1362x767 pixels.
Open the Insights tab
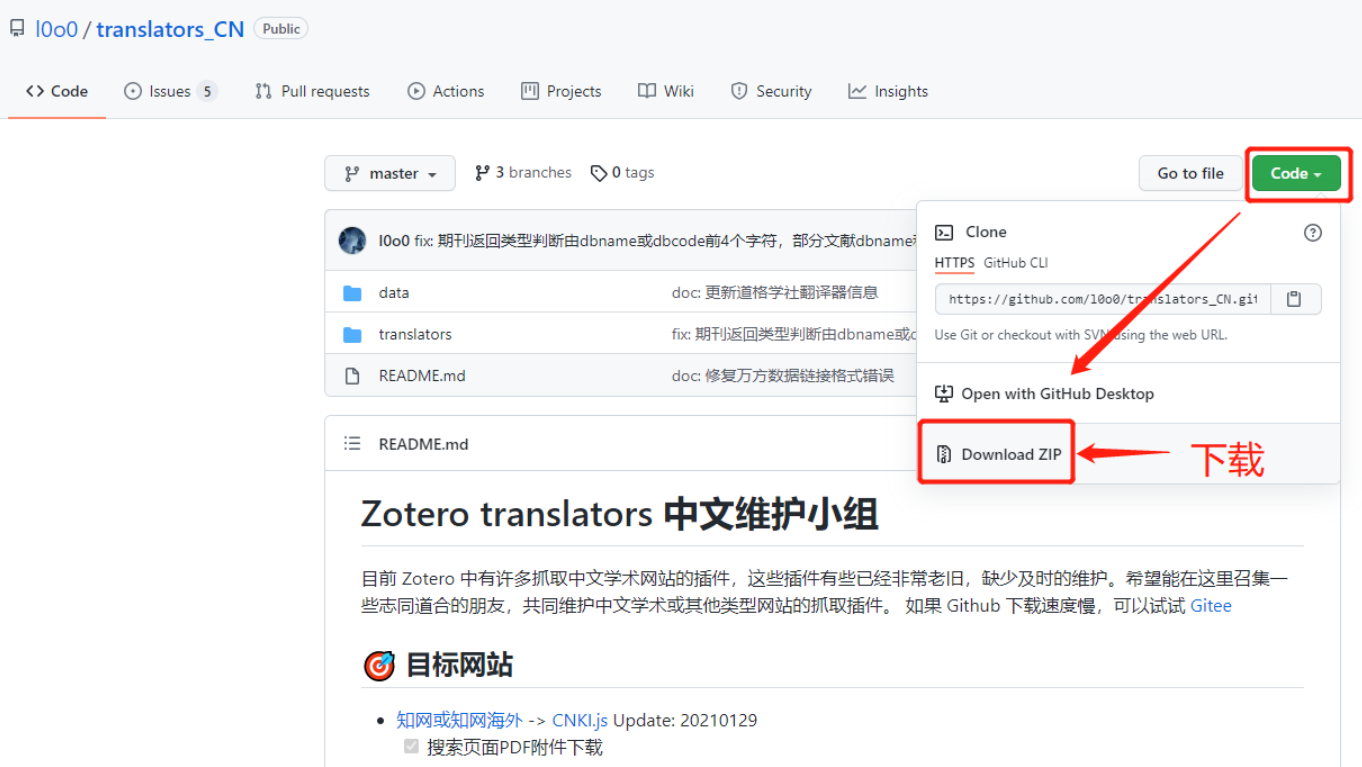(x=888, y=91)
